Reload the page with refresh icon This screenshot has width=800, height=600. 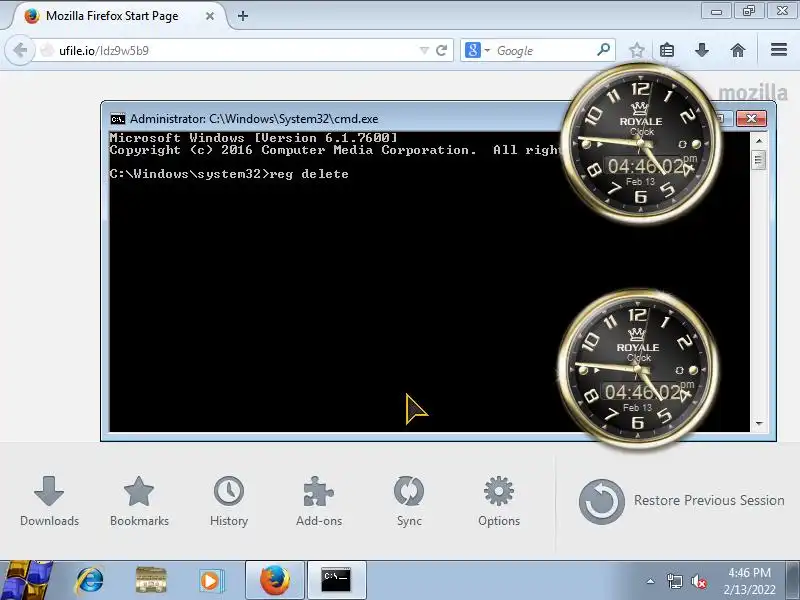tap(442, 51)
